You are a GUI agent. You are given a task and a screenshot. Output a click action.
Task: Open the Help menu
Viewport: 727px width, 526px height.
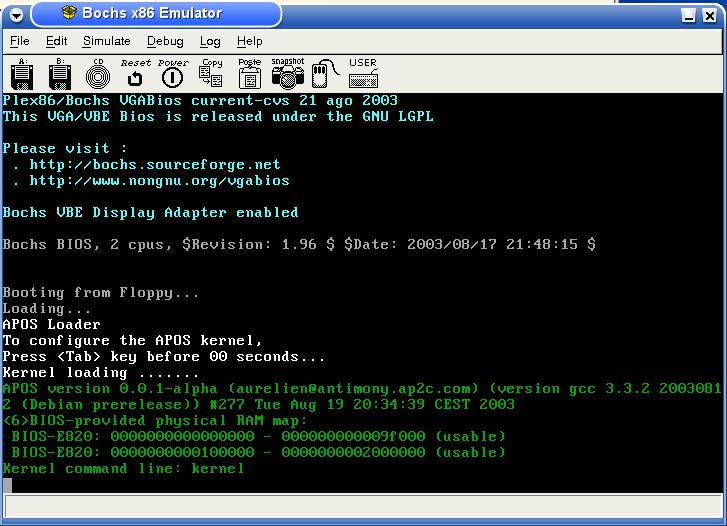(249, 41)
